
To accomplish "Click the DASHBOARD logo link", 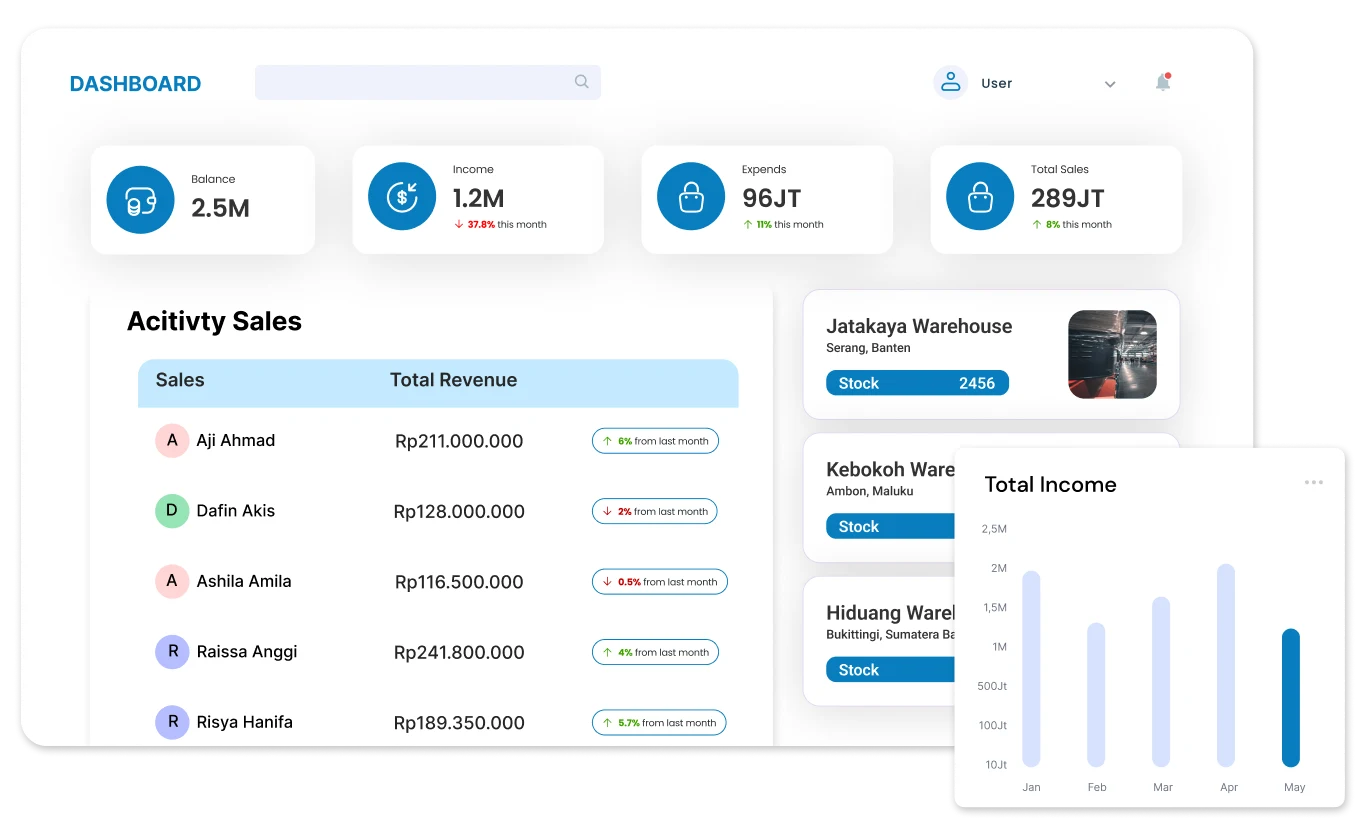I will pos(135,84).
